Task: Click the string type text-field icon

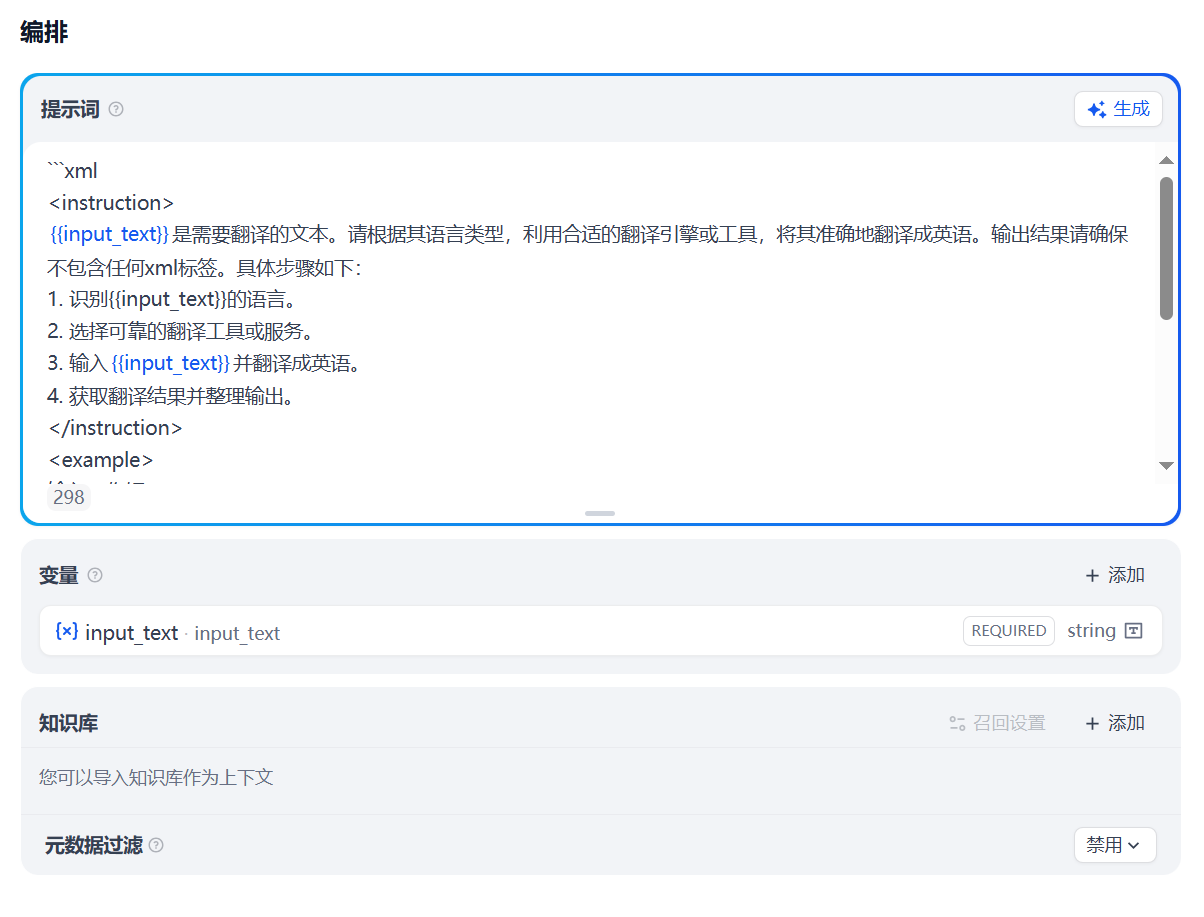Action: [1134, 631]
